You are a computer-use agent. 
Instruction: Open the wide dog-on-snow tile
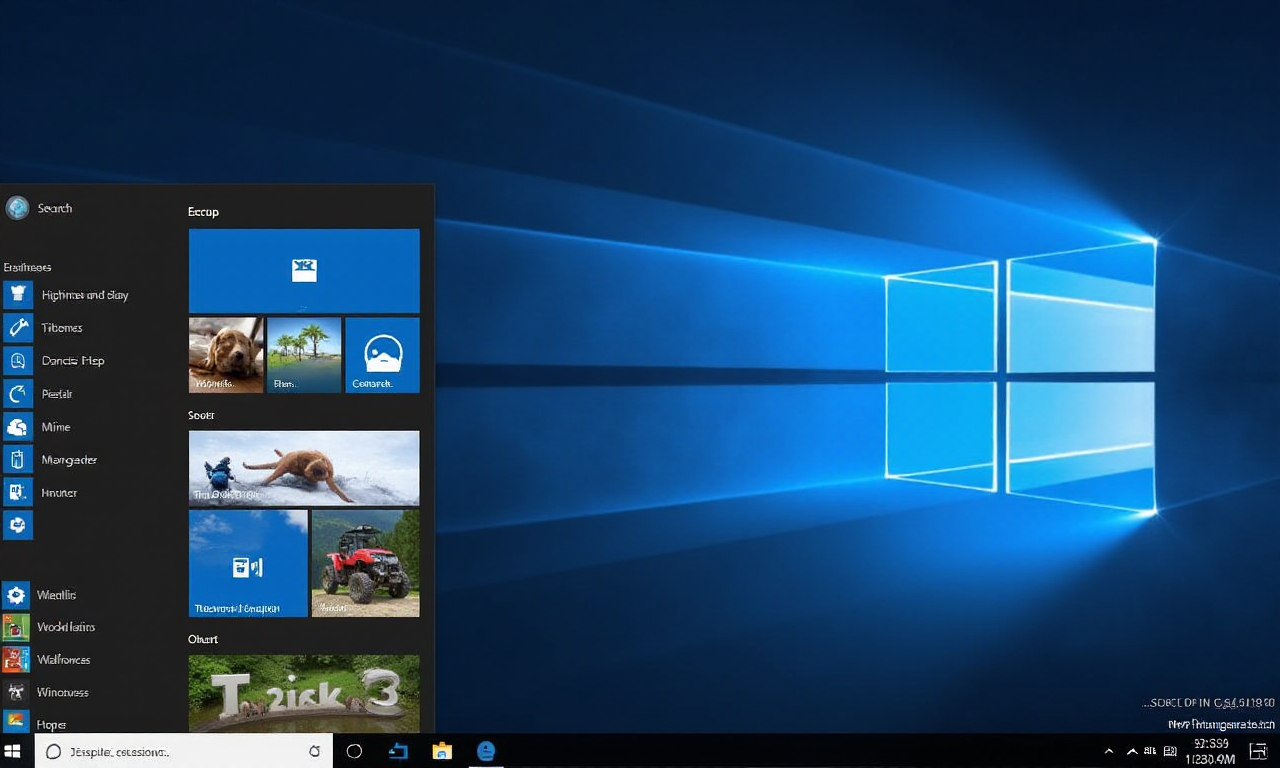[304, 468]
